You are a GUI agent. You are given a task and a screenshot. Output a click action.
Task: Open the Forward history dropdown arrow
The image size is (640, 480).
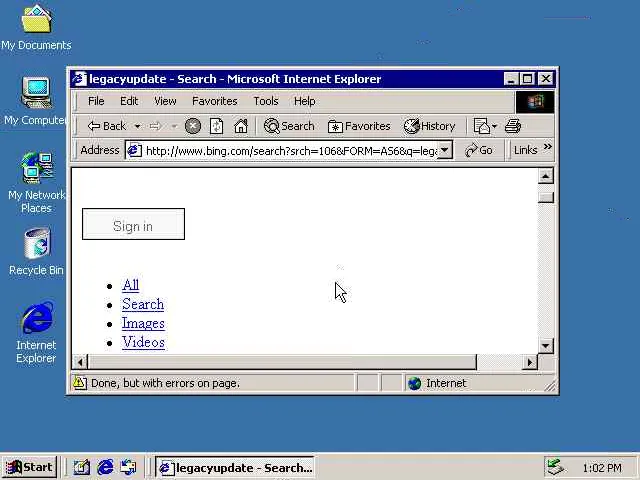point(174,127)
